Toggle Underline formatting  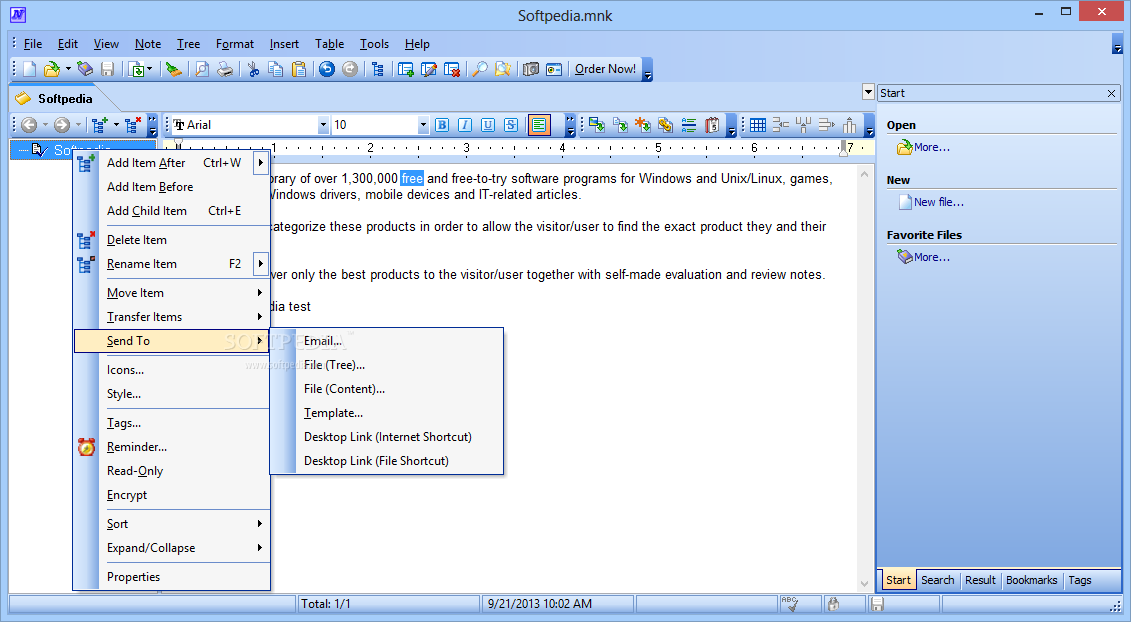[x=488, y=125]
